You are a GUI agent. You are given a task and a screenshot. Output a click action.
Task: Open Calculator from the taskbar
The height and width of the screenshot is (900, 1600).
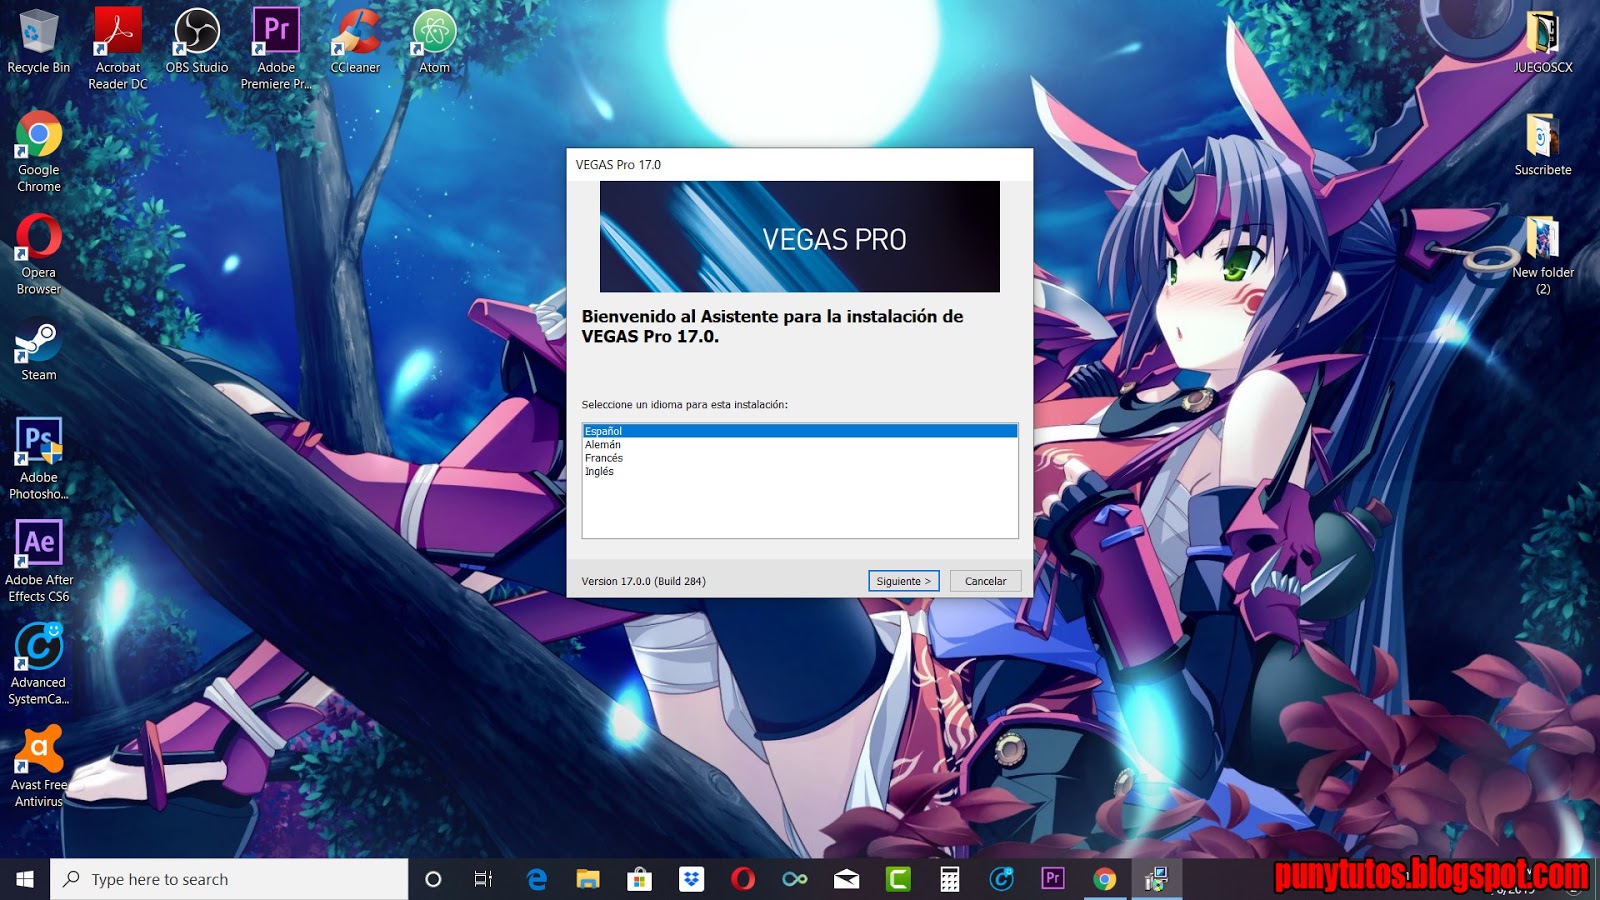point(950,879)
